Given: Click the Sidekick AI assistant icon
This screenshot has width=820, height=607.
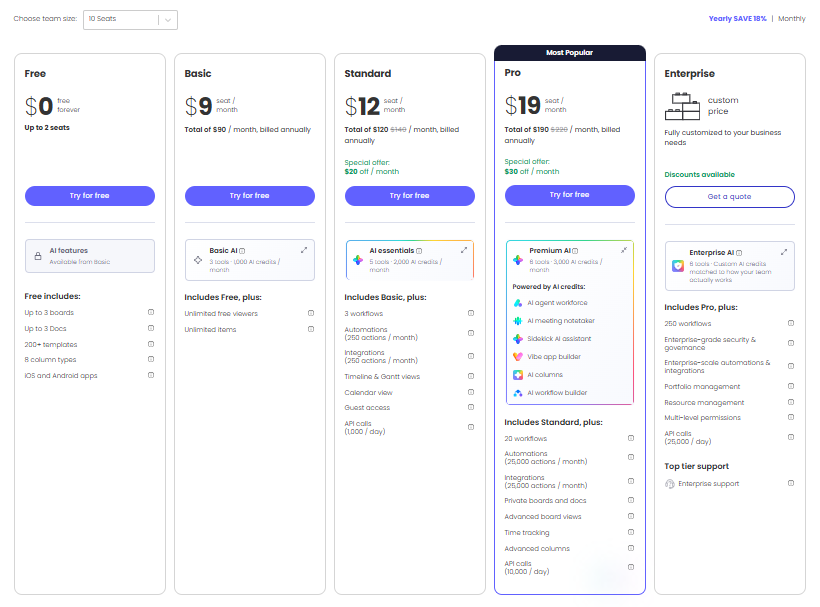Looking at the screenshot, I should pyautogui.click(x=518, y=339).
